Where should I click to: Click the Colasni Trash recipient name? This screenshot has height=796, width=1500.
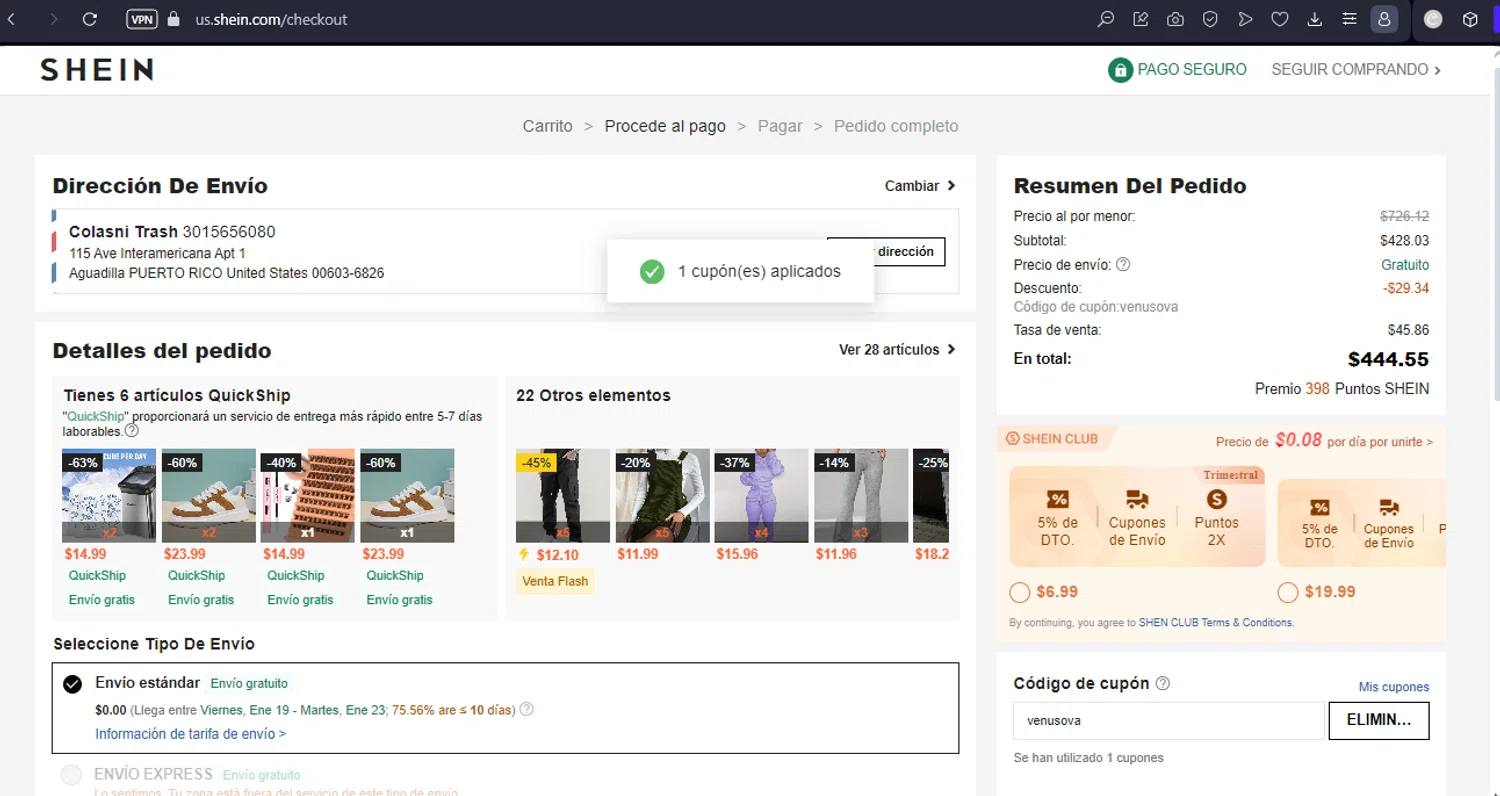point(123,232)
